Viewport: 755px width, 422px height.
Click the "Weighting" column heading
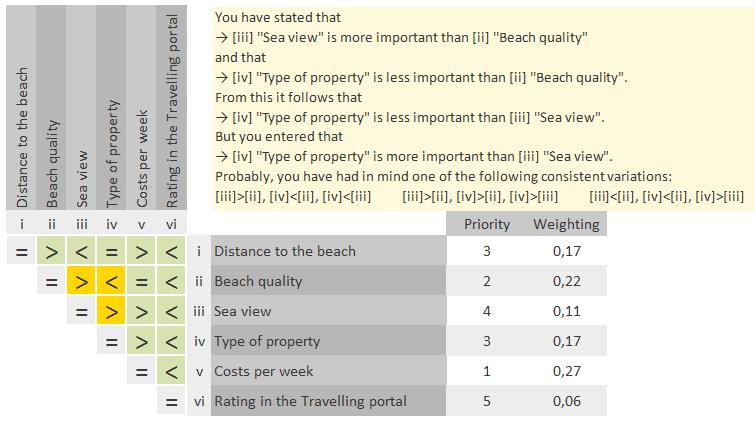click(x=566, y=224)
